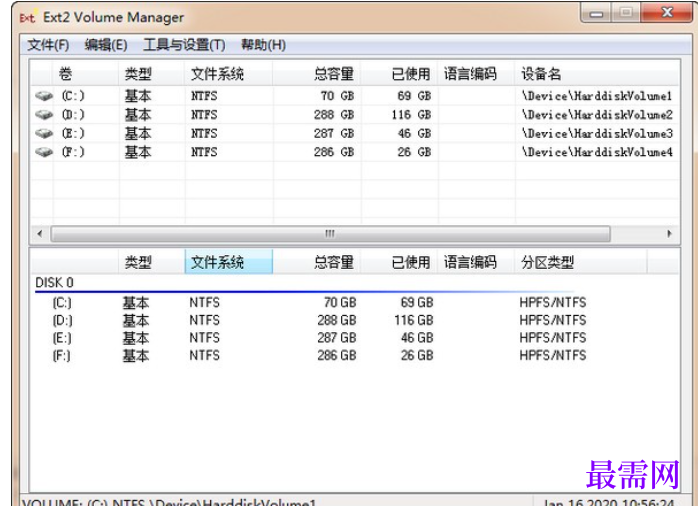Click status bar VOLUME: (C:) NTFS text
This screenshot has width=698, height=506.
pyautogui.click(x=169, y=502)
